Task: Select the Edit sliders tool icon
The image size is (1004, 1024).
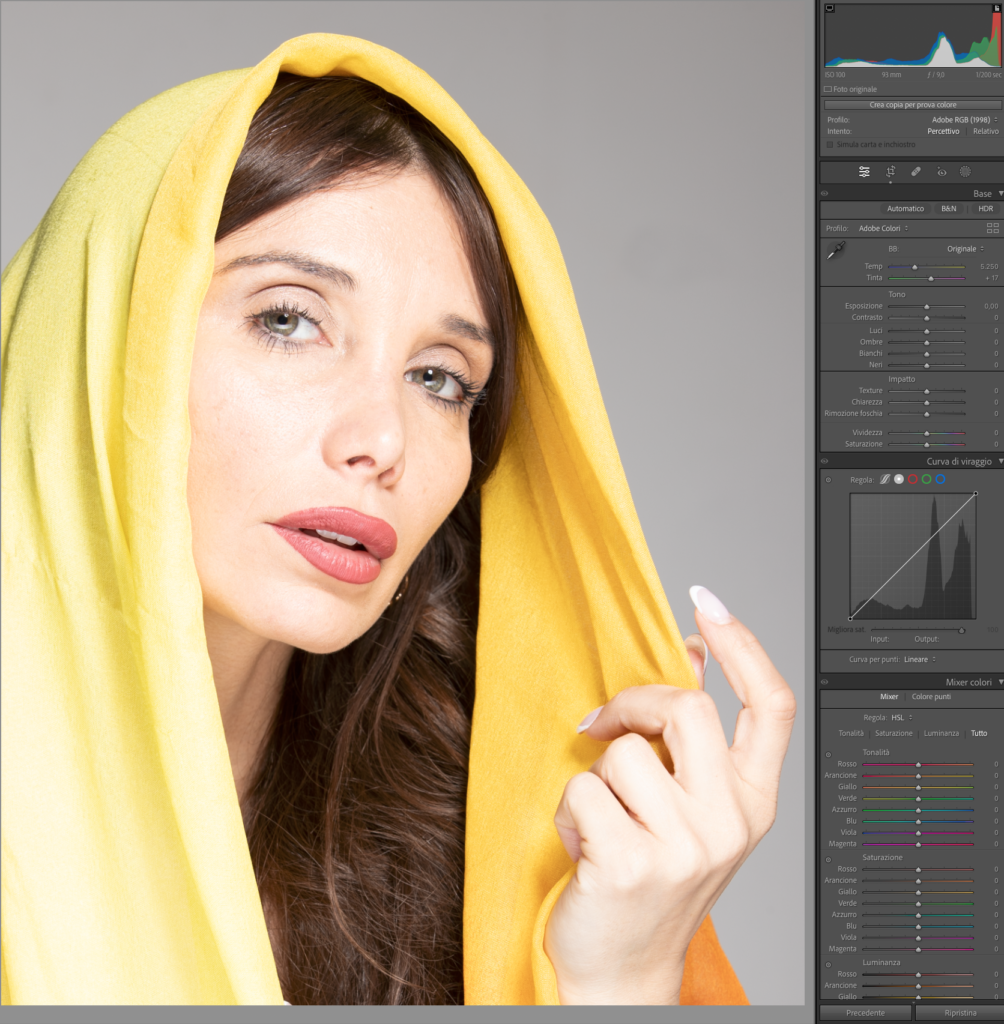Action: (864, 172)
